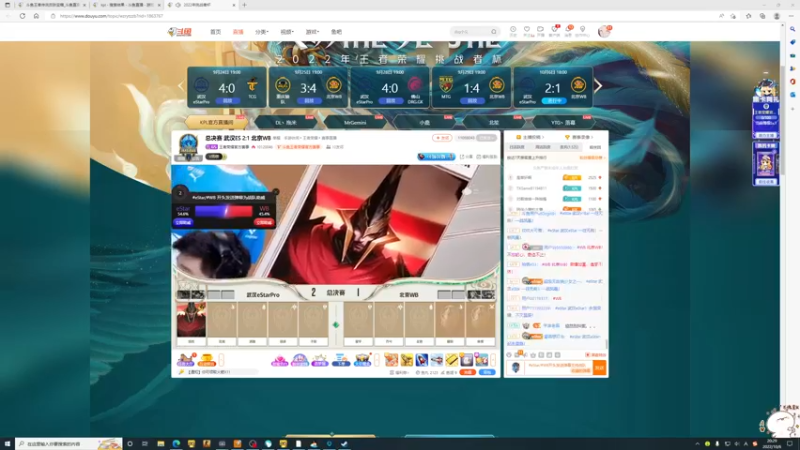Open the diamond icon with red badge in the header
This screenshot has width=800, height=450.
pos(555,31)
